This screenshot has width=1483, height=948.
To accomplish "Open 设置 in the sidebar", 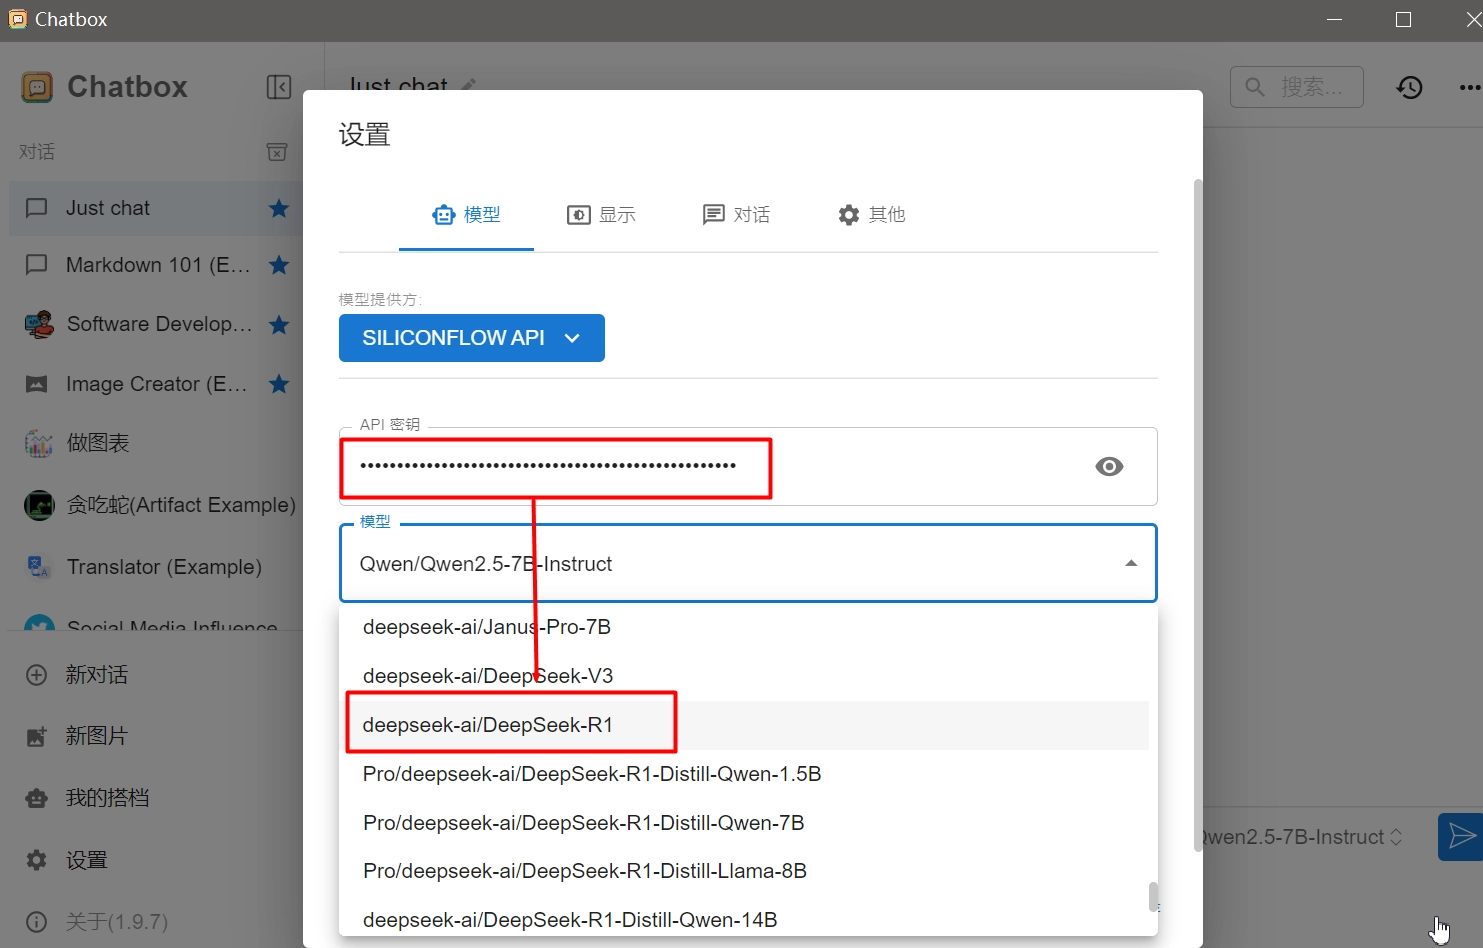I will [155, 860].
